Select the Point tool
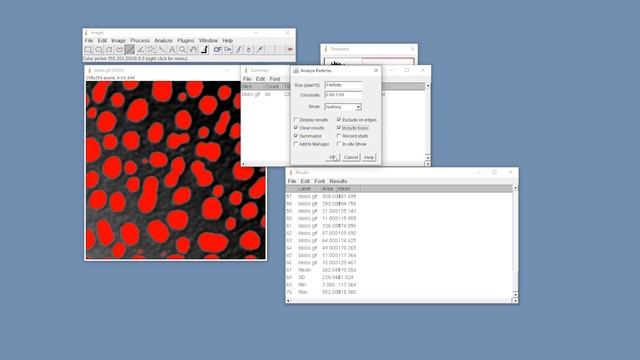The width and height of the screenshot is (640, 360). pyautogui.click(x=151, y=50)
